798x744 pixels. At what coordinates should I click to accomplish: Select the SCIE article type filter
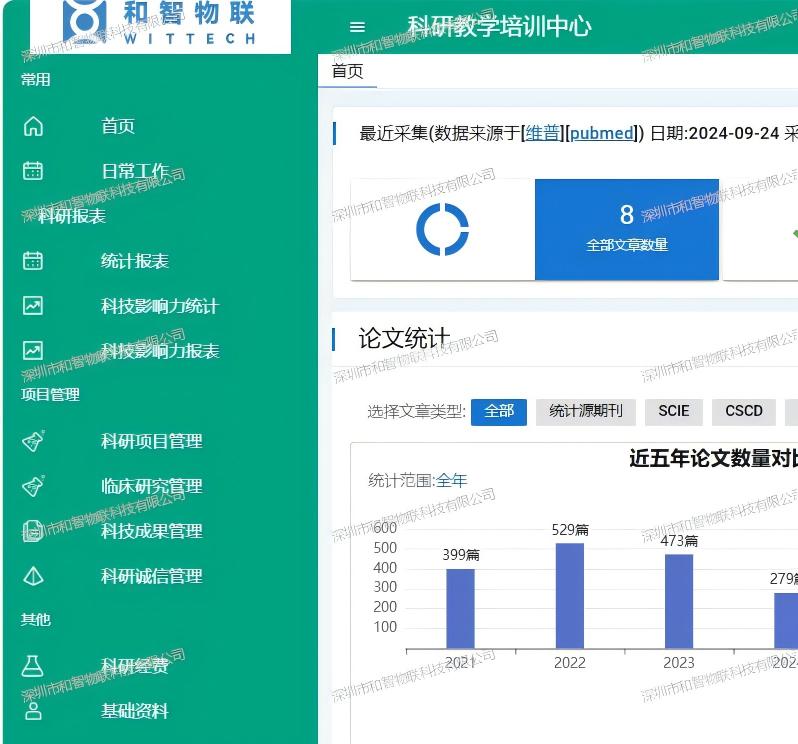tap(673, 411)
